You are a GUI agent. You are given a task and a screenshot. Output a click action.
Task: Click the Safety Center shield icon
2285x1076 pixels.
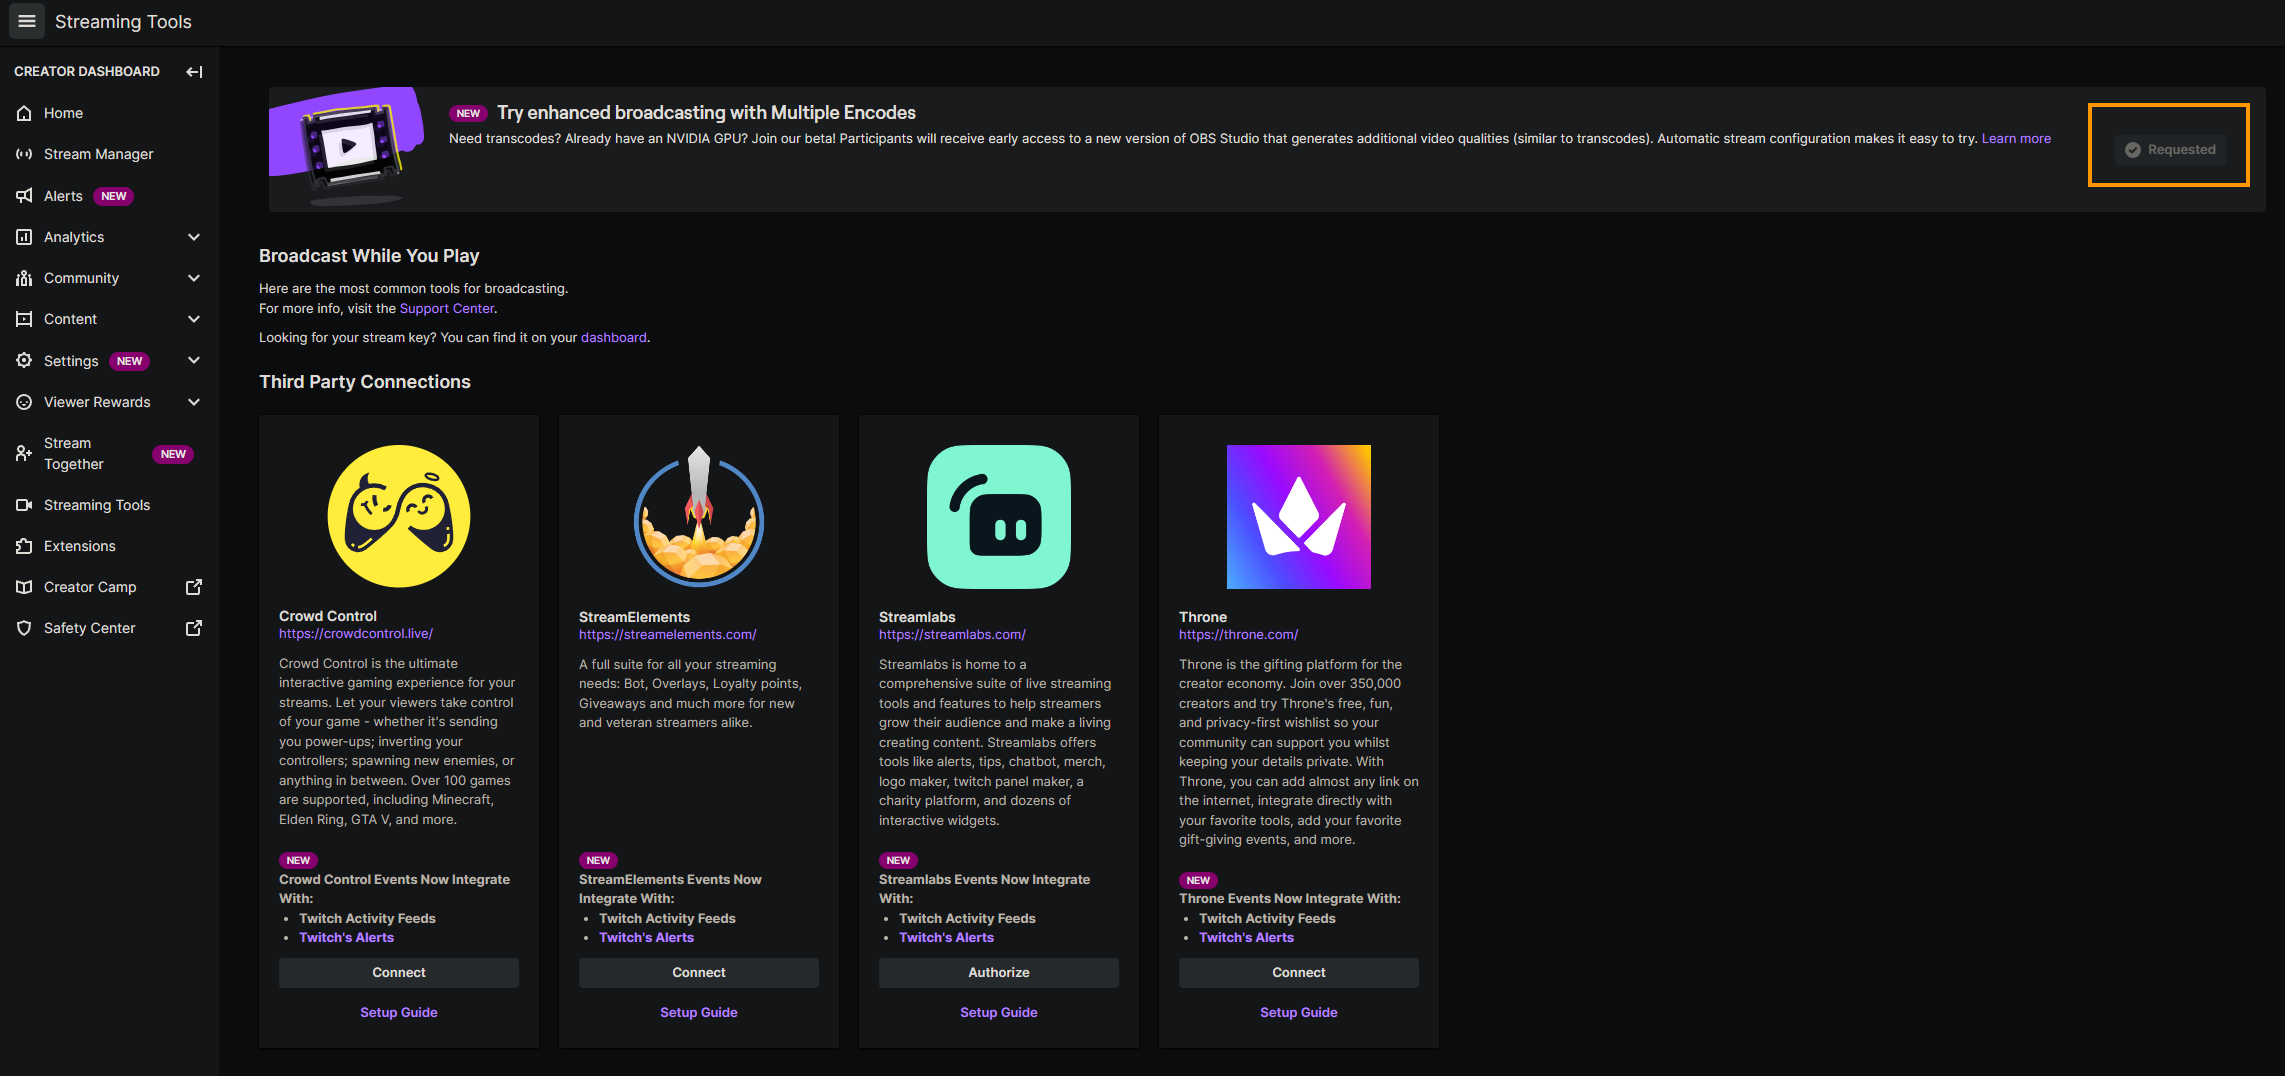click(x=24, y=628)
